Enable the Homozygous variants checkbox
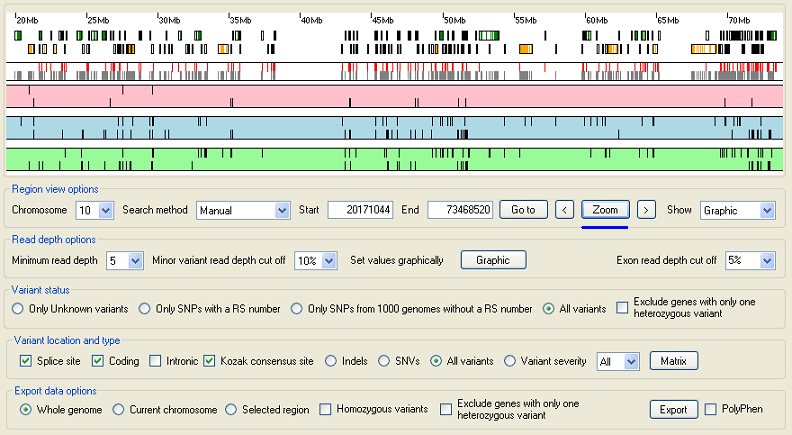 (325, 409)
